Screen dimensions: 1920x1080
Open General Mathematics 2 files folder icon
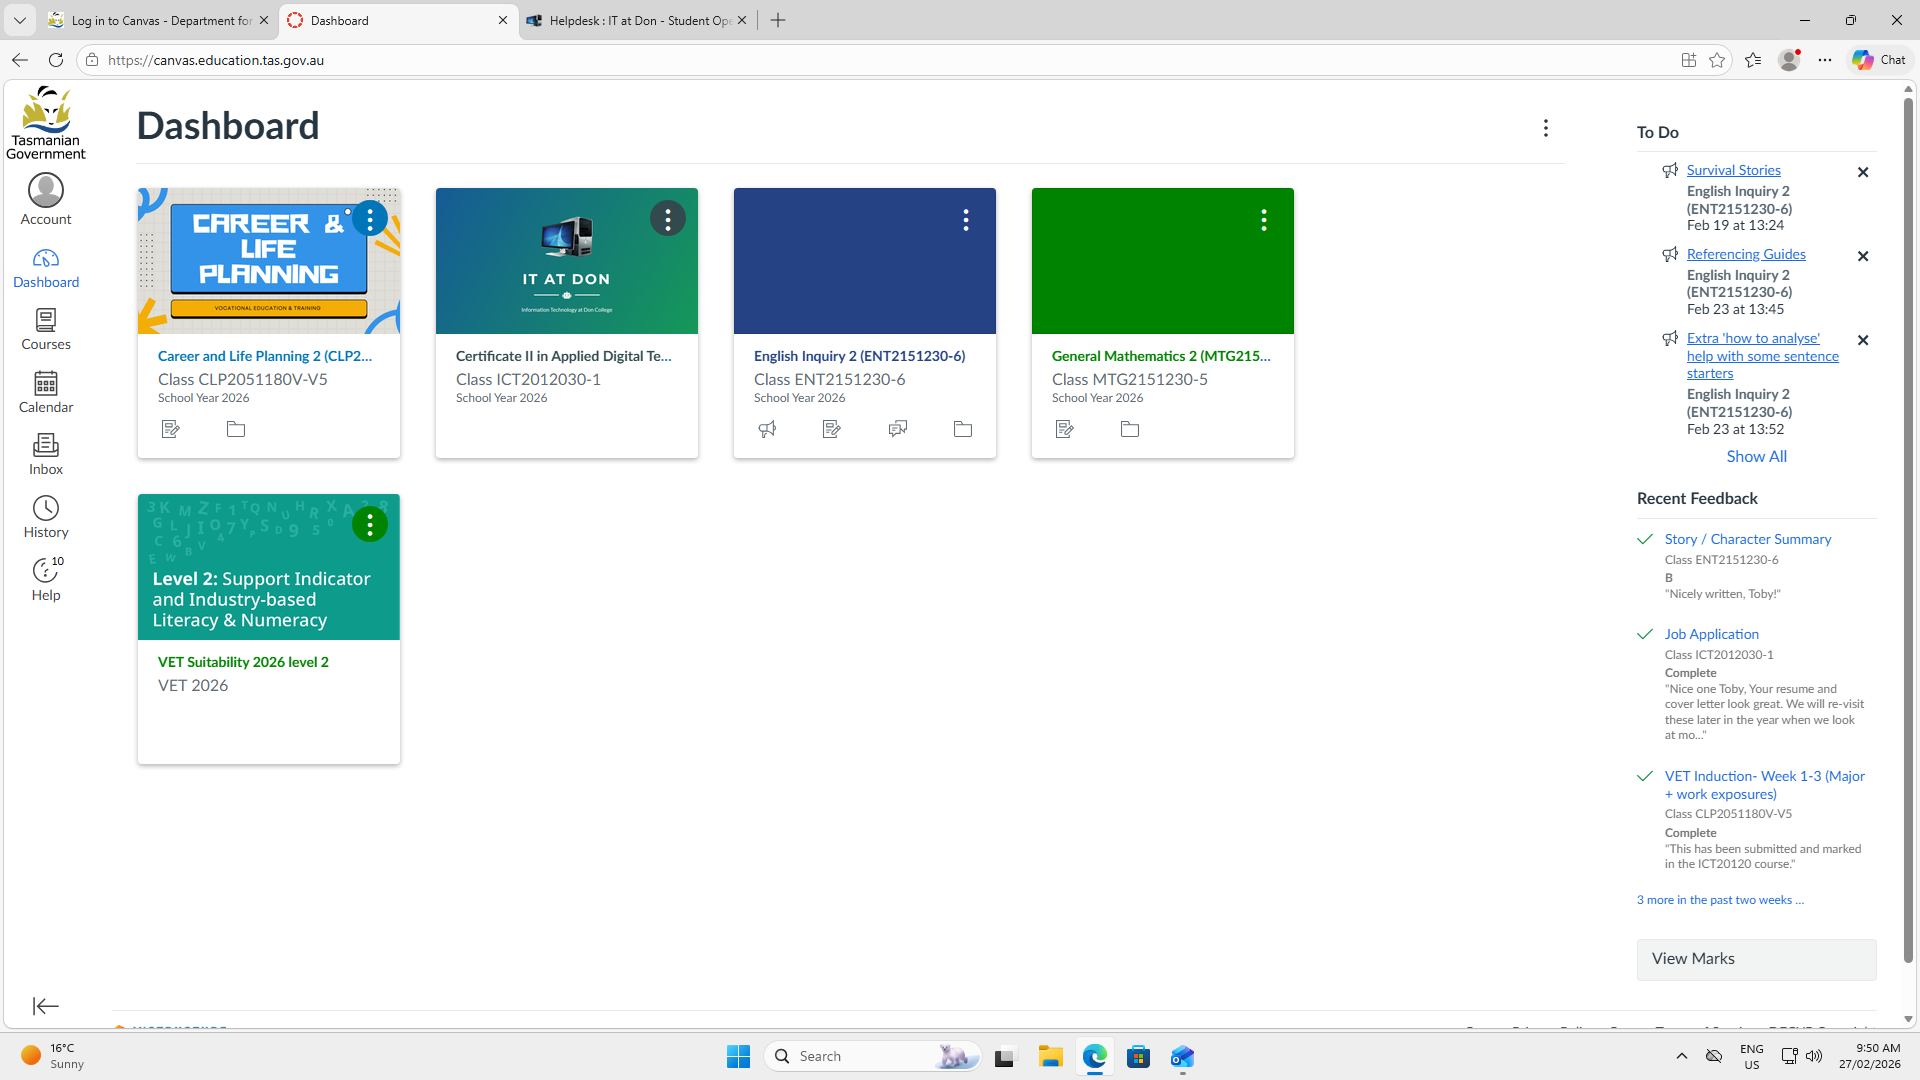pyautogui.click(x=1130, y=429)
